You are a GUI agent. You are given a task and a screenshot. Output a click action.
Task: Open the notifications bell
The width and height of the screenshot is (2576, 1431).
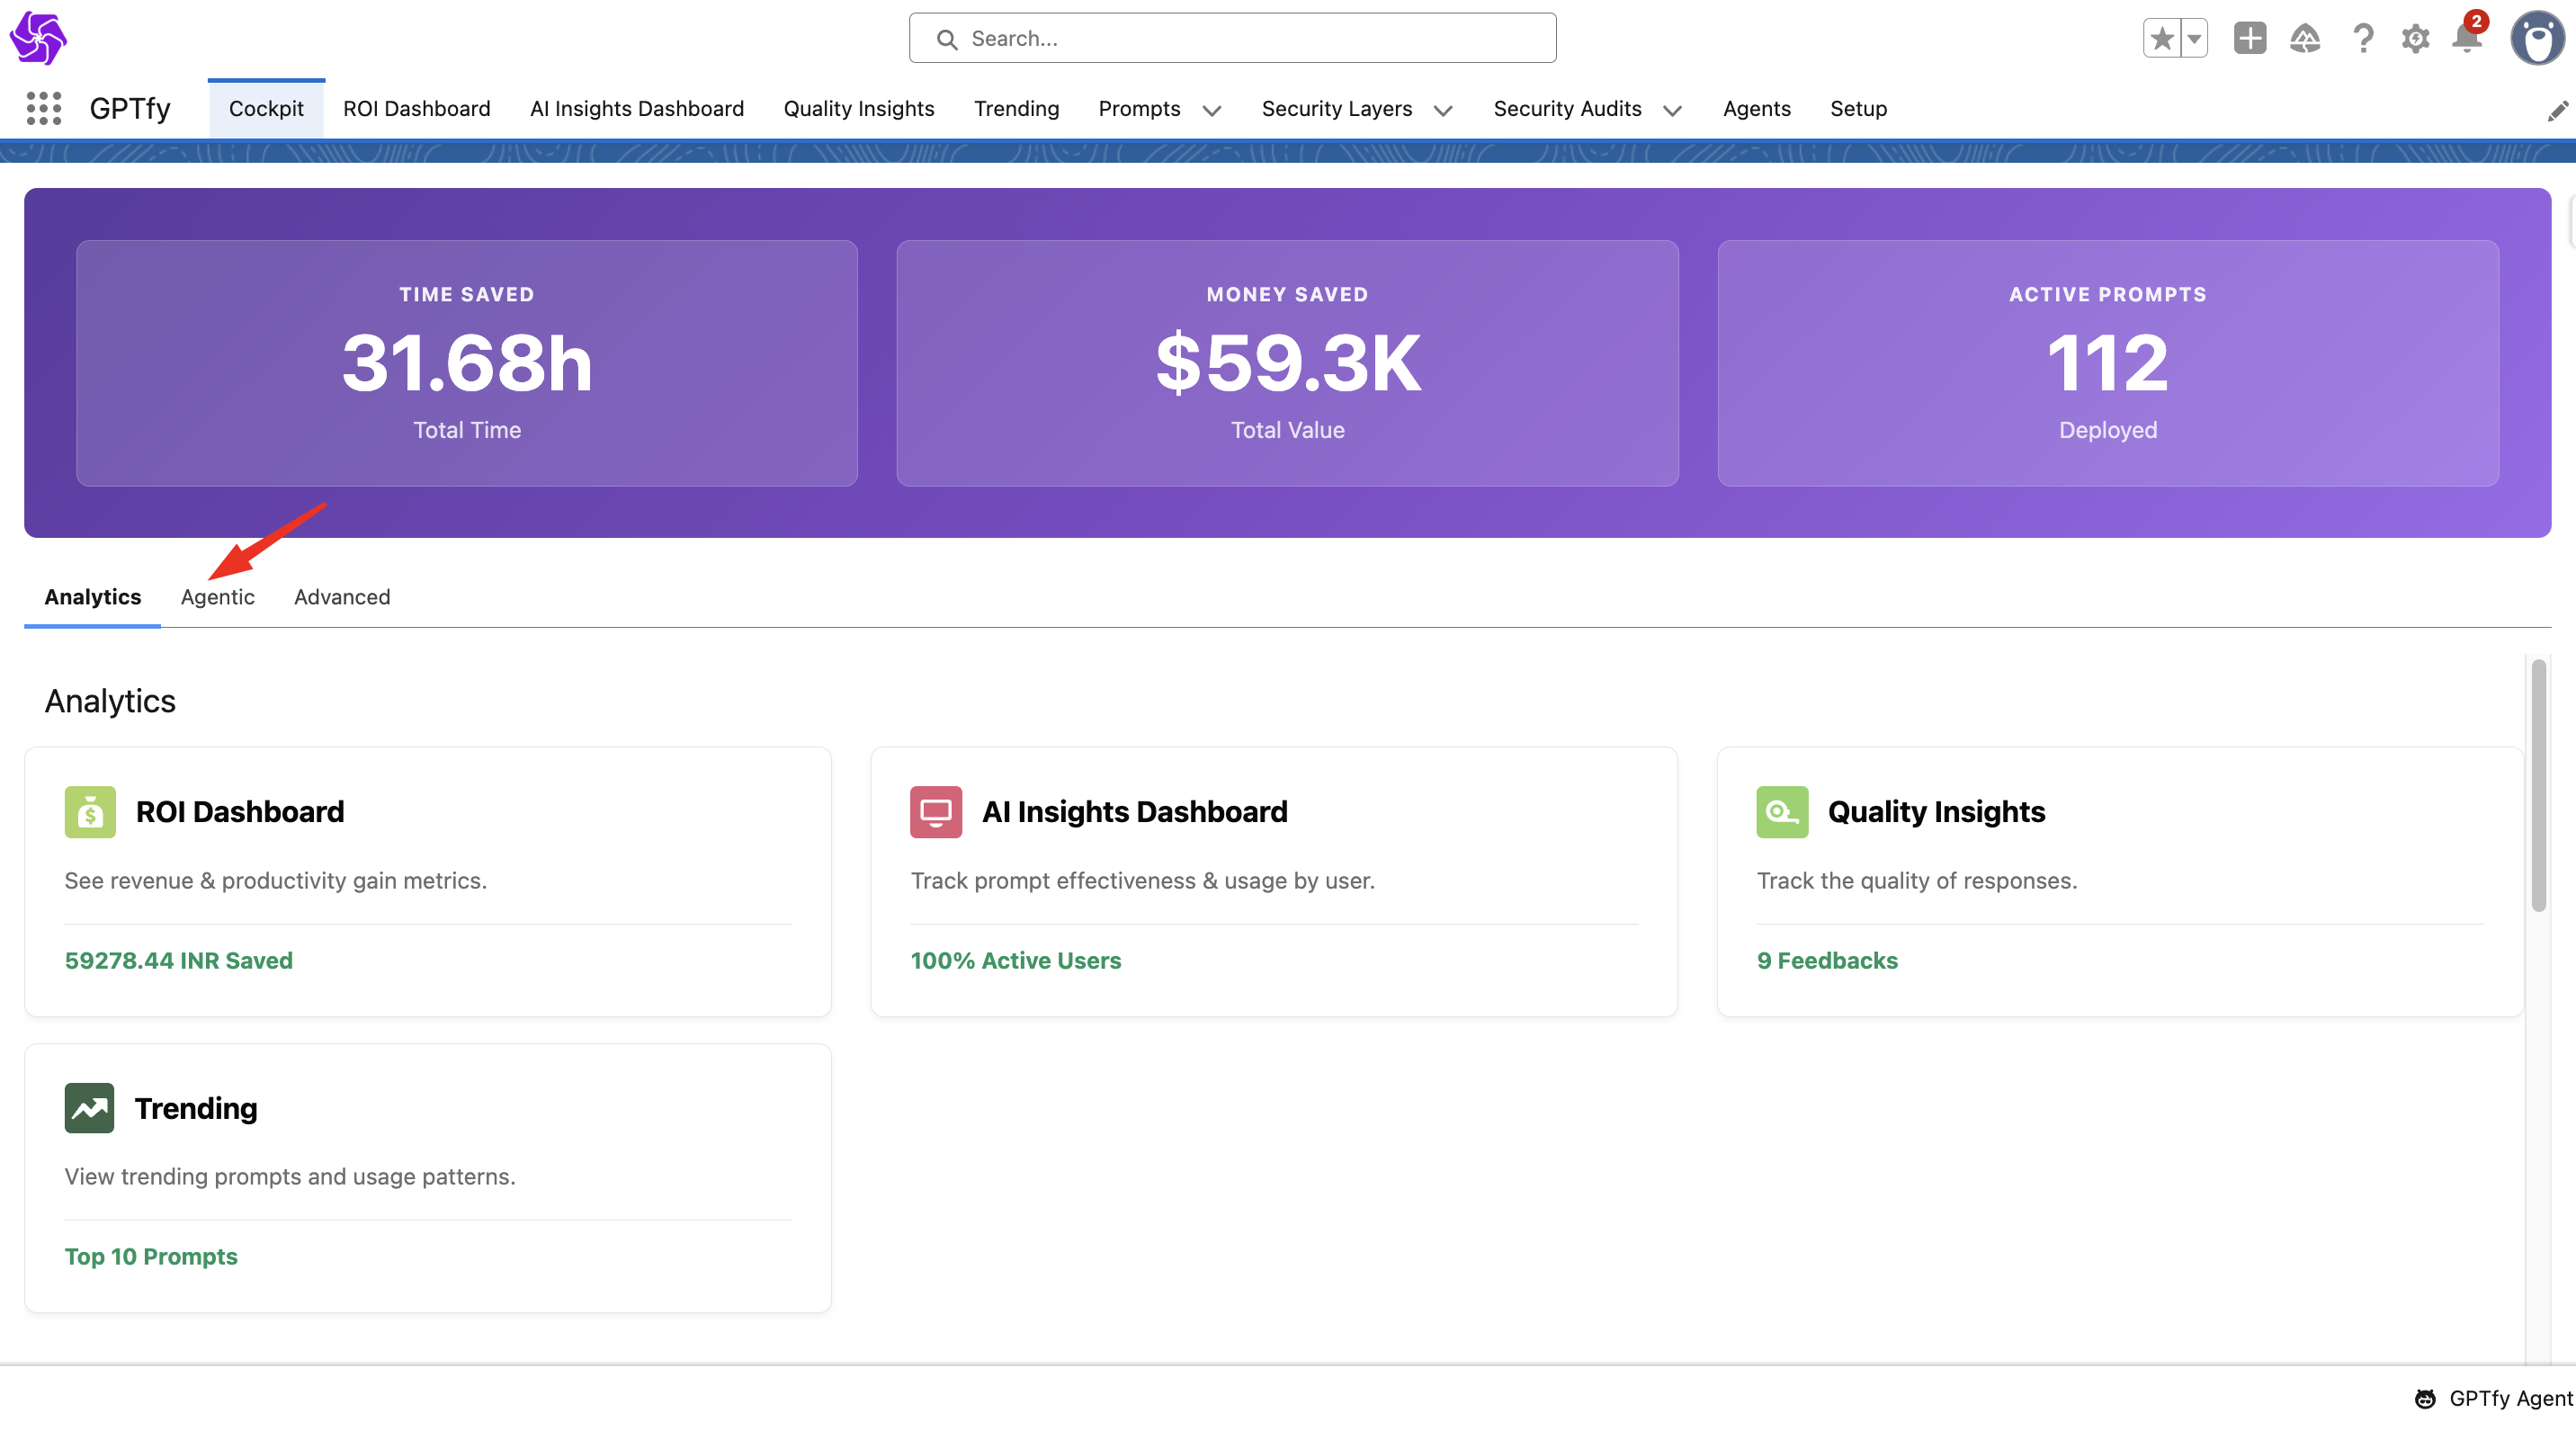pos(2466,39)
